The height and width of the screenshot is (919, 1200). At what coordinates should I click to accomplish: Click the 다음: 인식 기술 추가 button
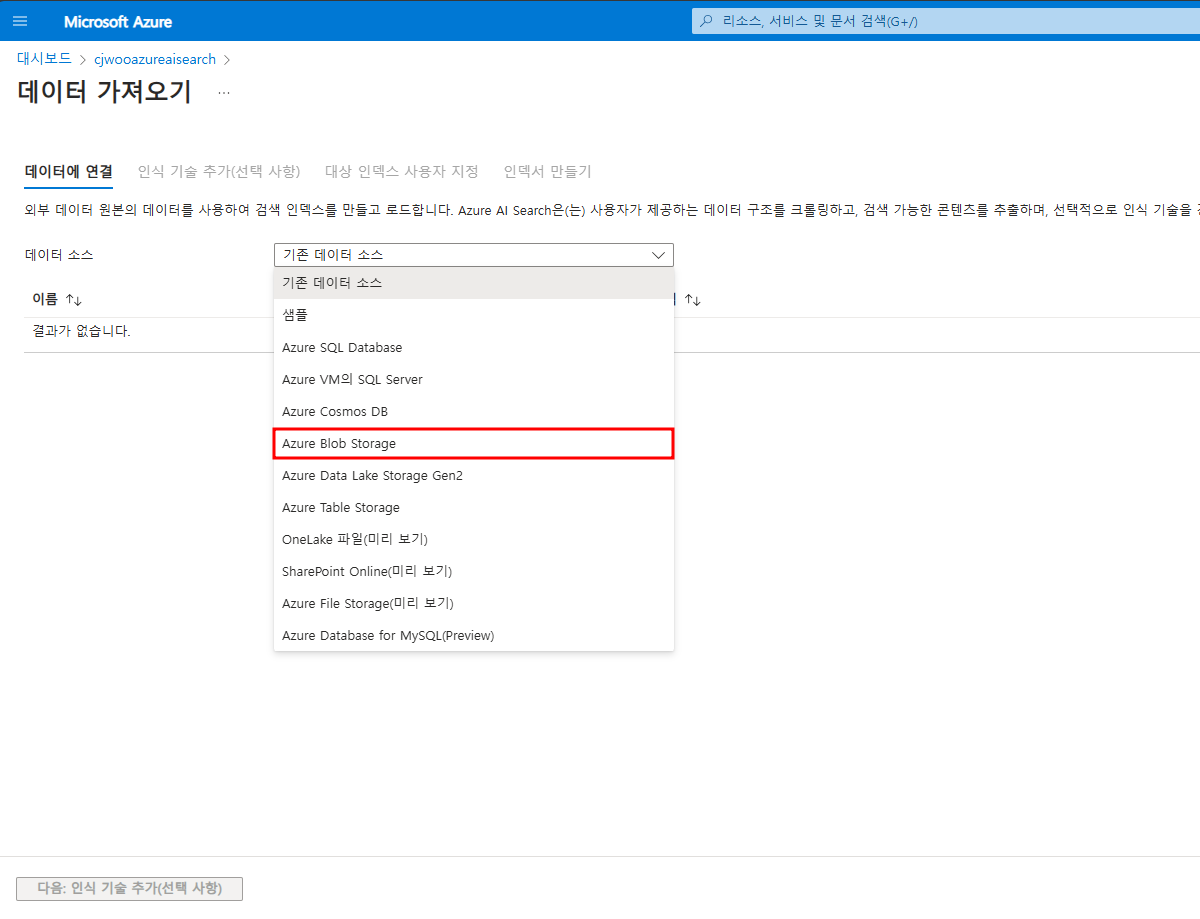[130, 888]
